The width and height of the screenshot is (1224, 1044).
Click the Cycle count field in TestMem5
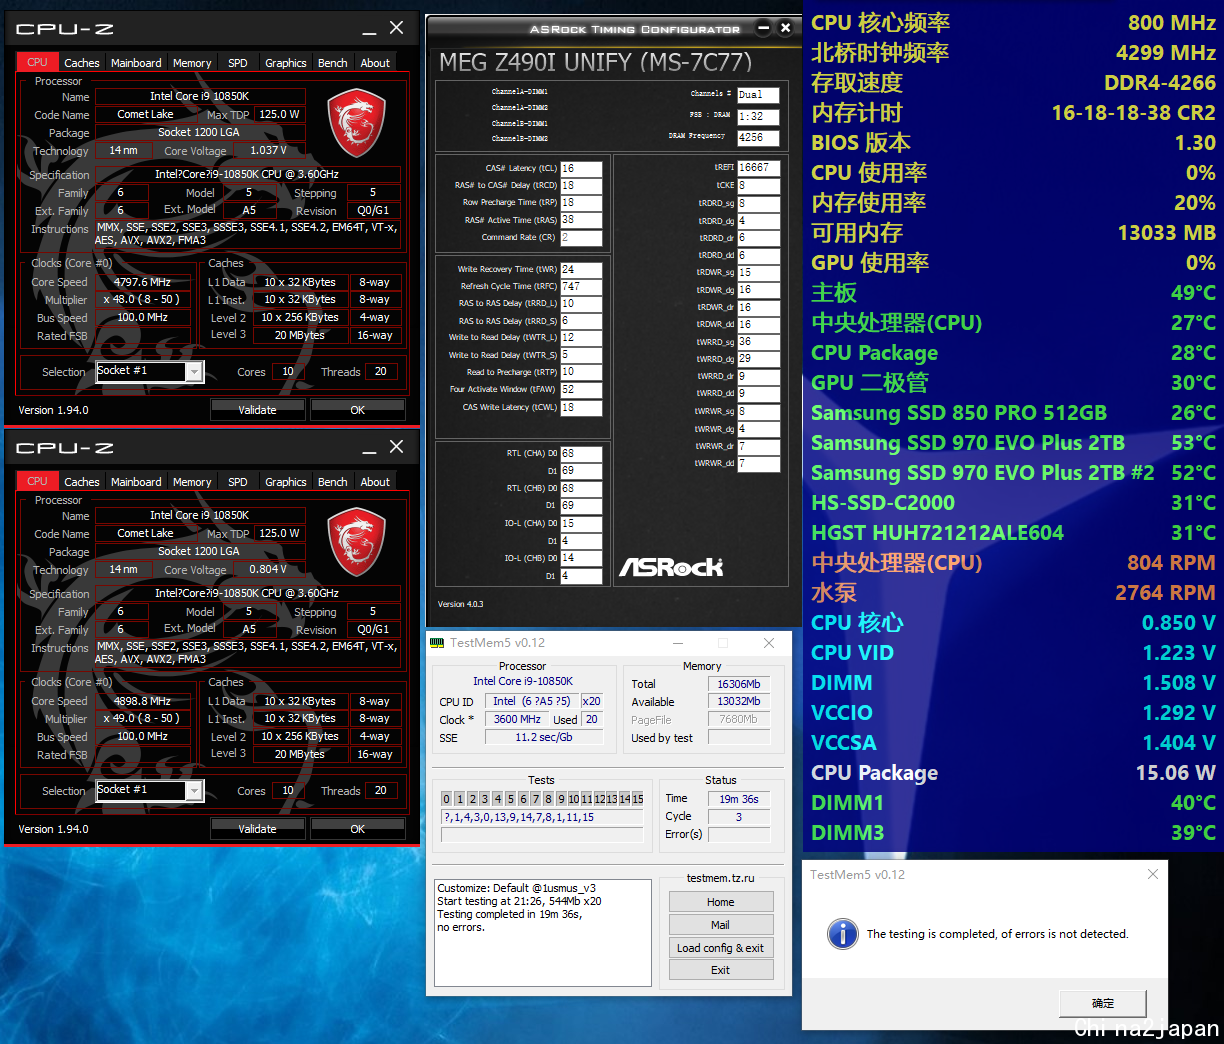coord(739,817)
